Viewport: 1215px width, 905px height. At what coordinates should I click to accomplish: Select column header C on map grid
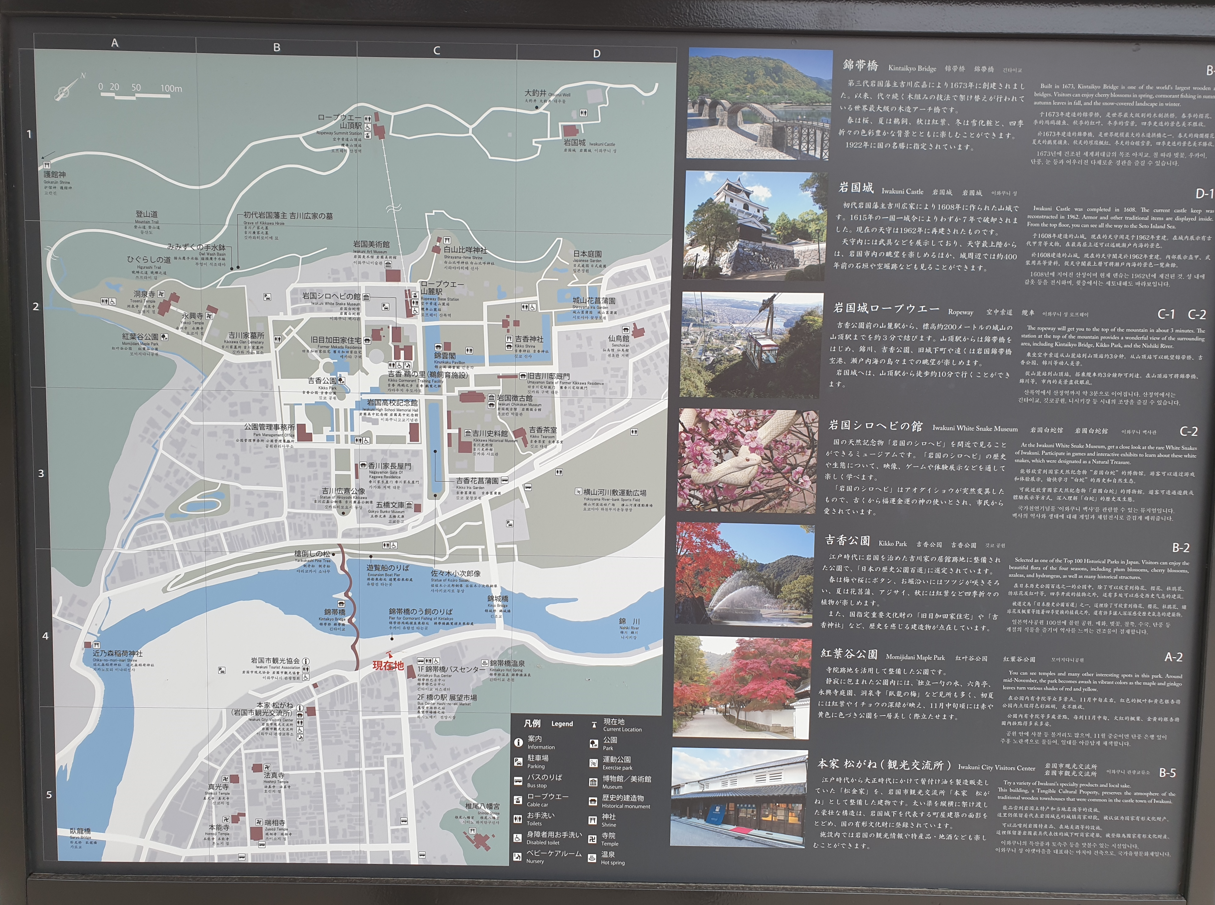(x=436, y=51)
